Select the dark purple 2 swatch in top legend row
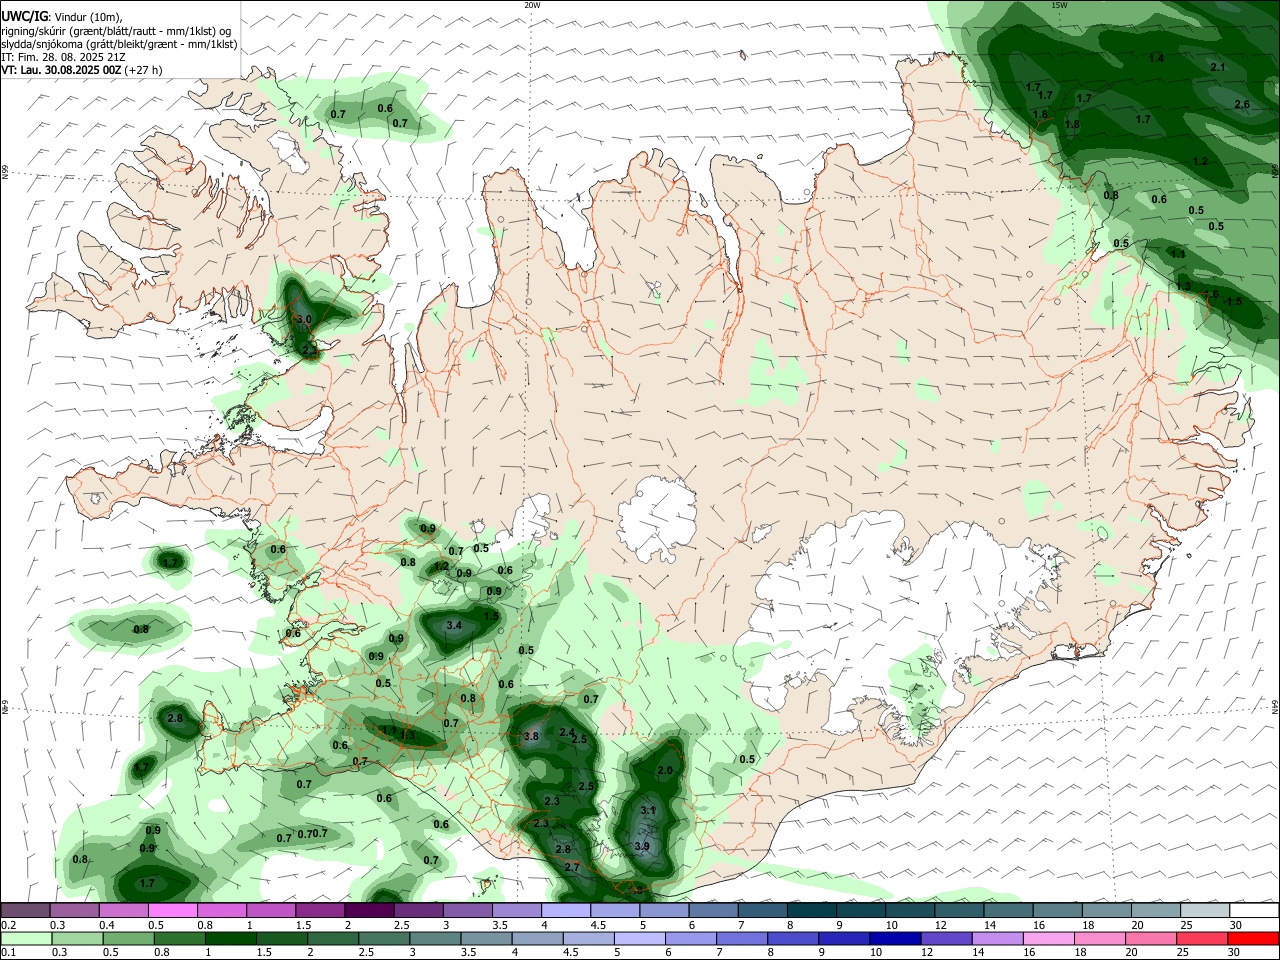Viewport: 1280px width, 960px height. [369, 910]
